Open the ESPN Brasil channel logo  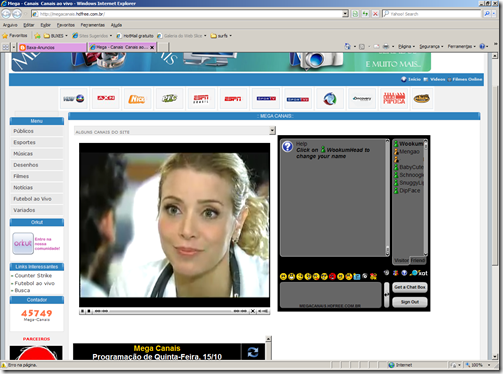(x=201, y=99)
